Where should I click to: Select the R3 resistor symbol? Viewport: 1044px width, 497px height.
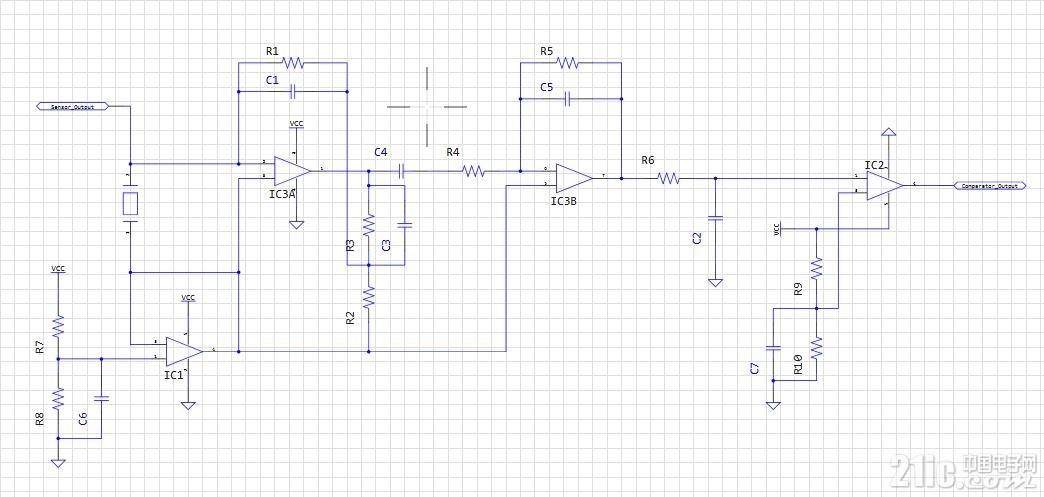[x=368, y=225]
